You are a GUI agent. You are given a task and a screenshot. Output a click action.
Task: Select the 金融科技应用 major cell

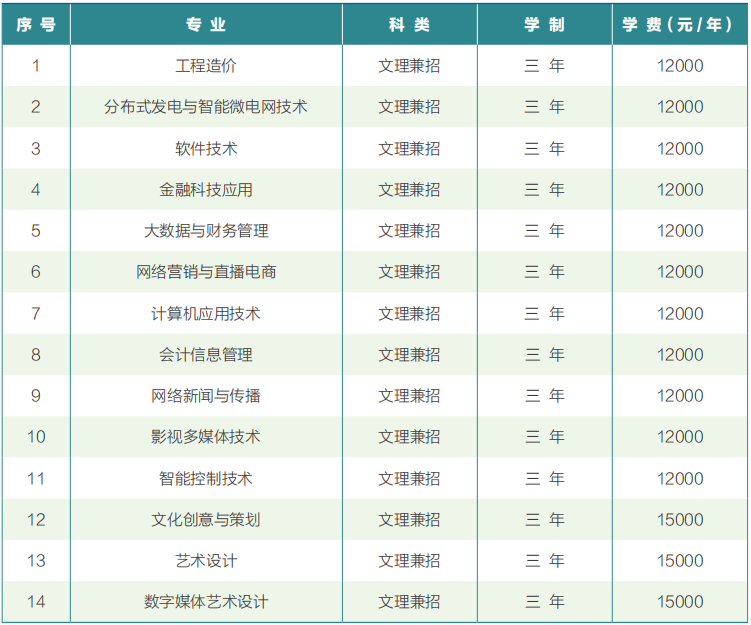point(206,190)
